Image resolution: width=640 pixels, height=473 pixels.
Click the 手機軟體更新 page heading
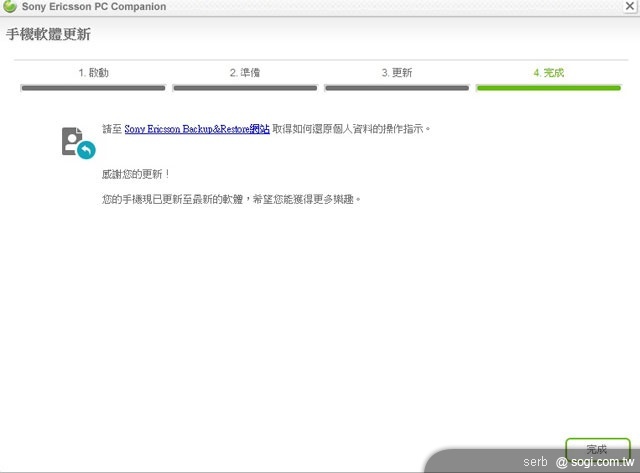click(x=49, y=35)
